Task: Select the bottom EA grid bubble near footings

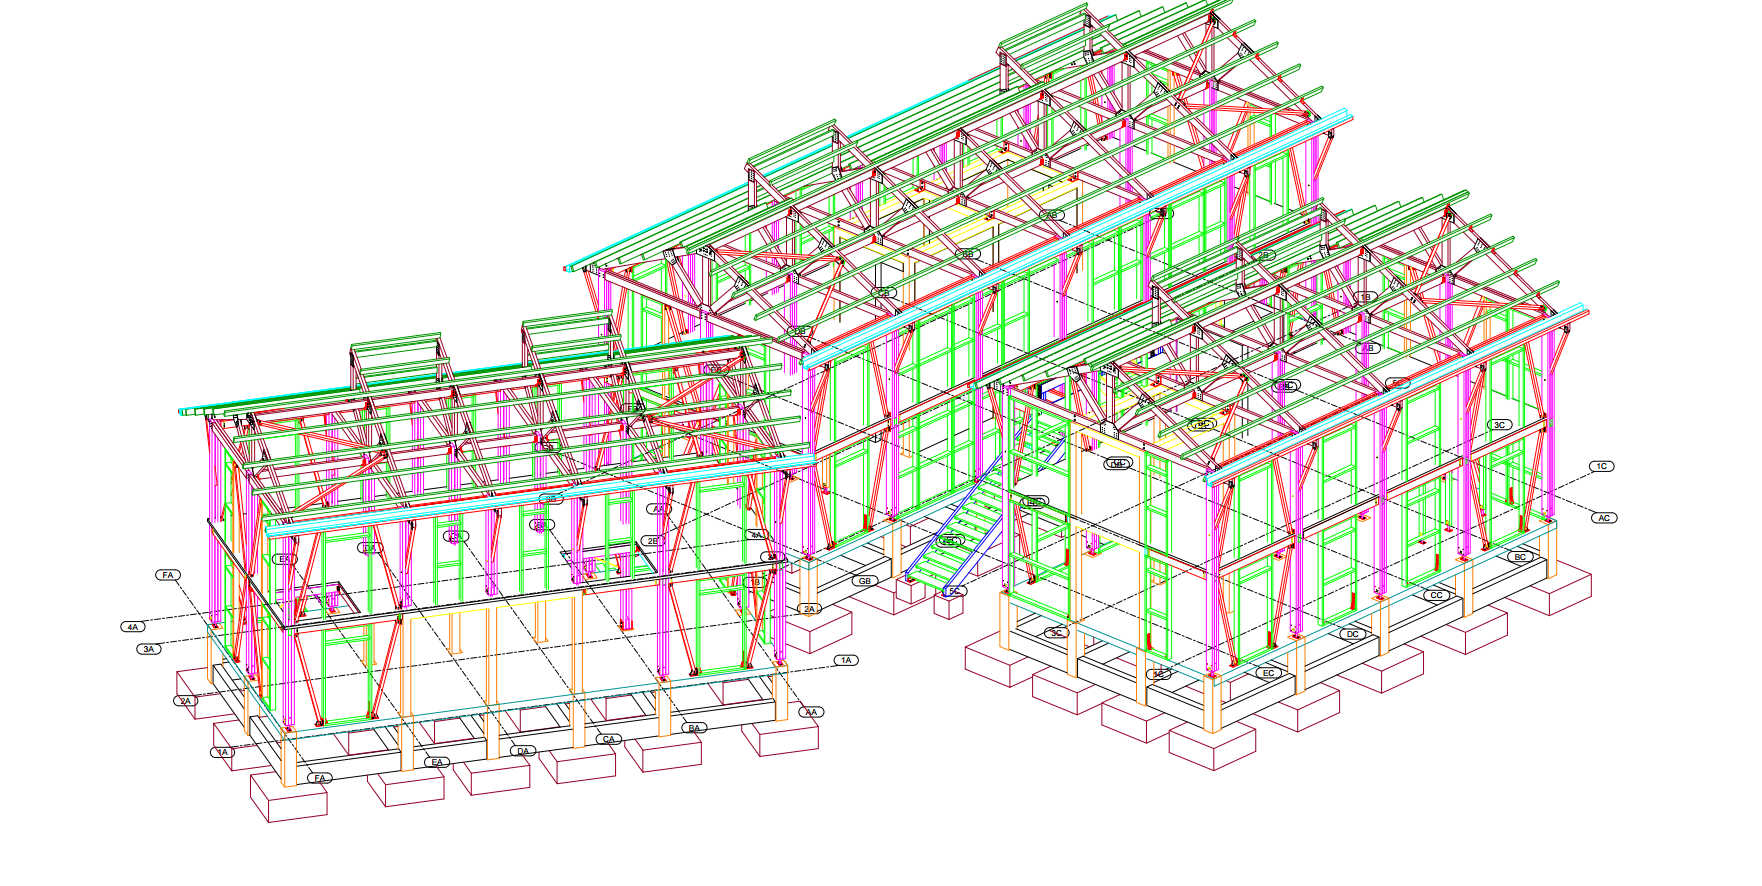Action: tap(437, 762)
